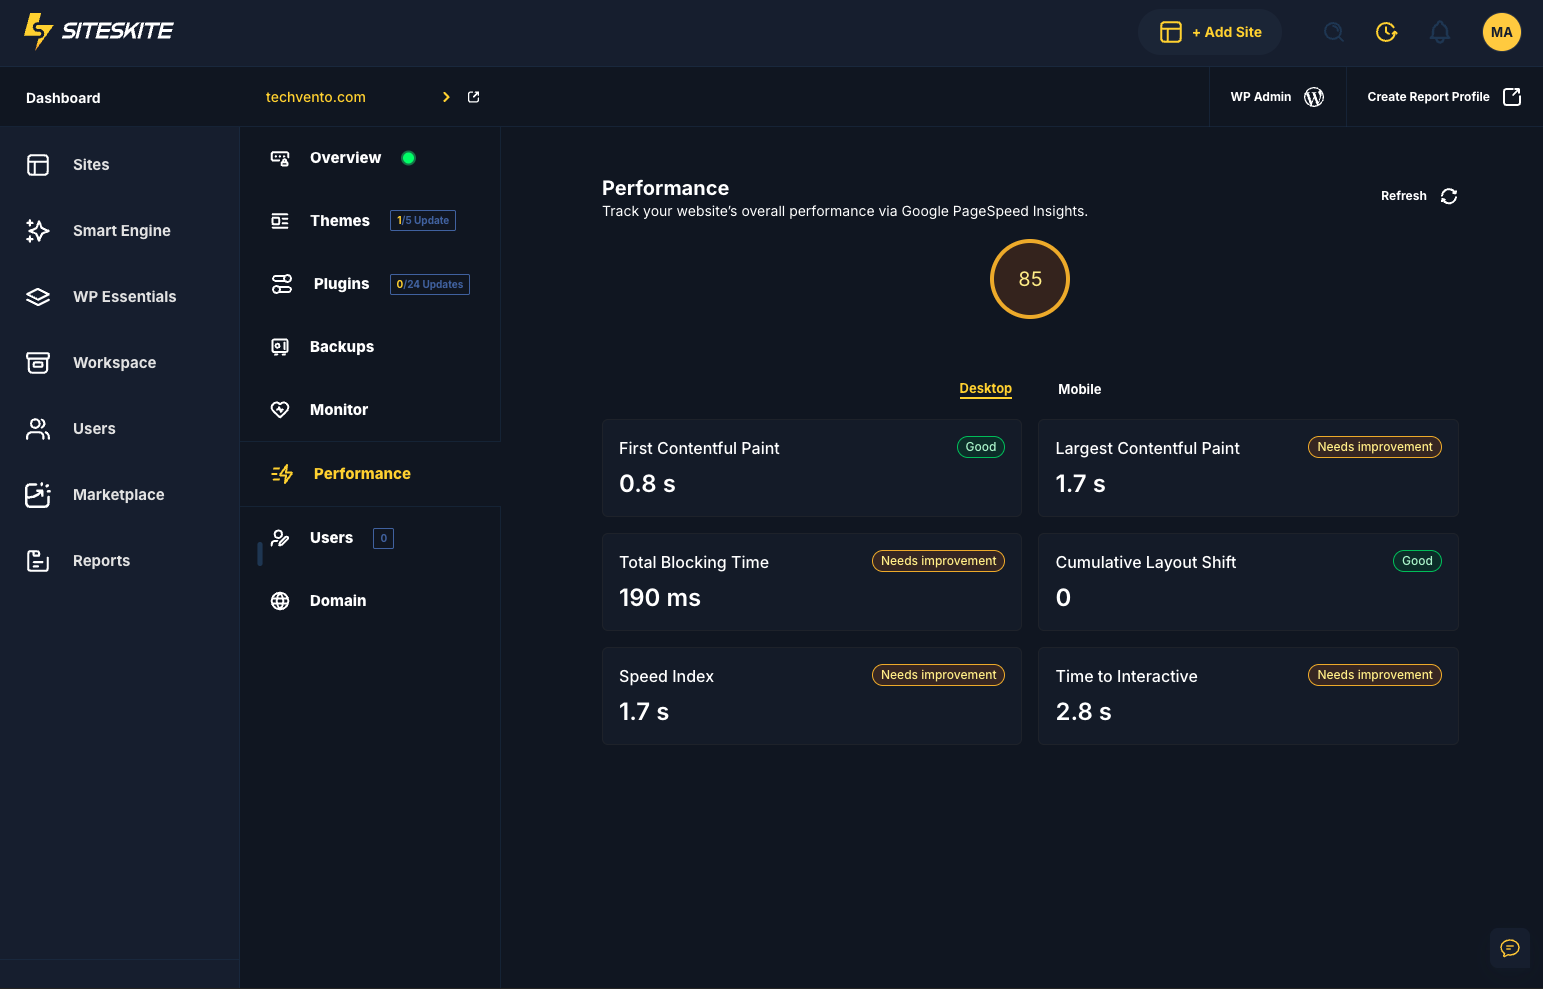Click the search icon in top bar
Screen dimensions: 1543x989
1333,32
